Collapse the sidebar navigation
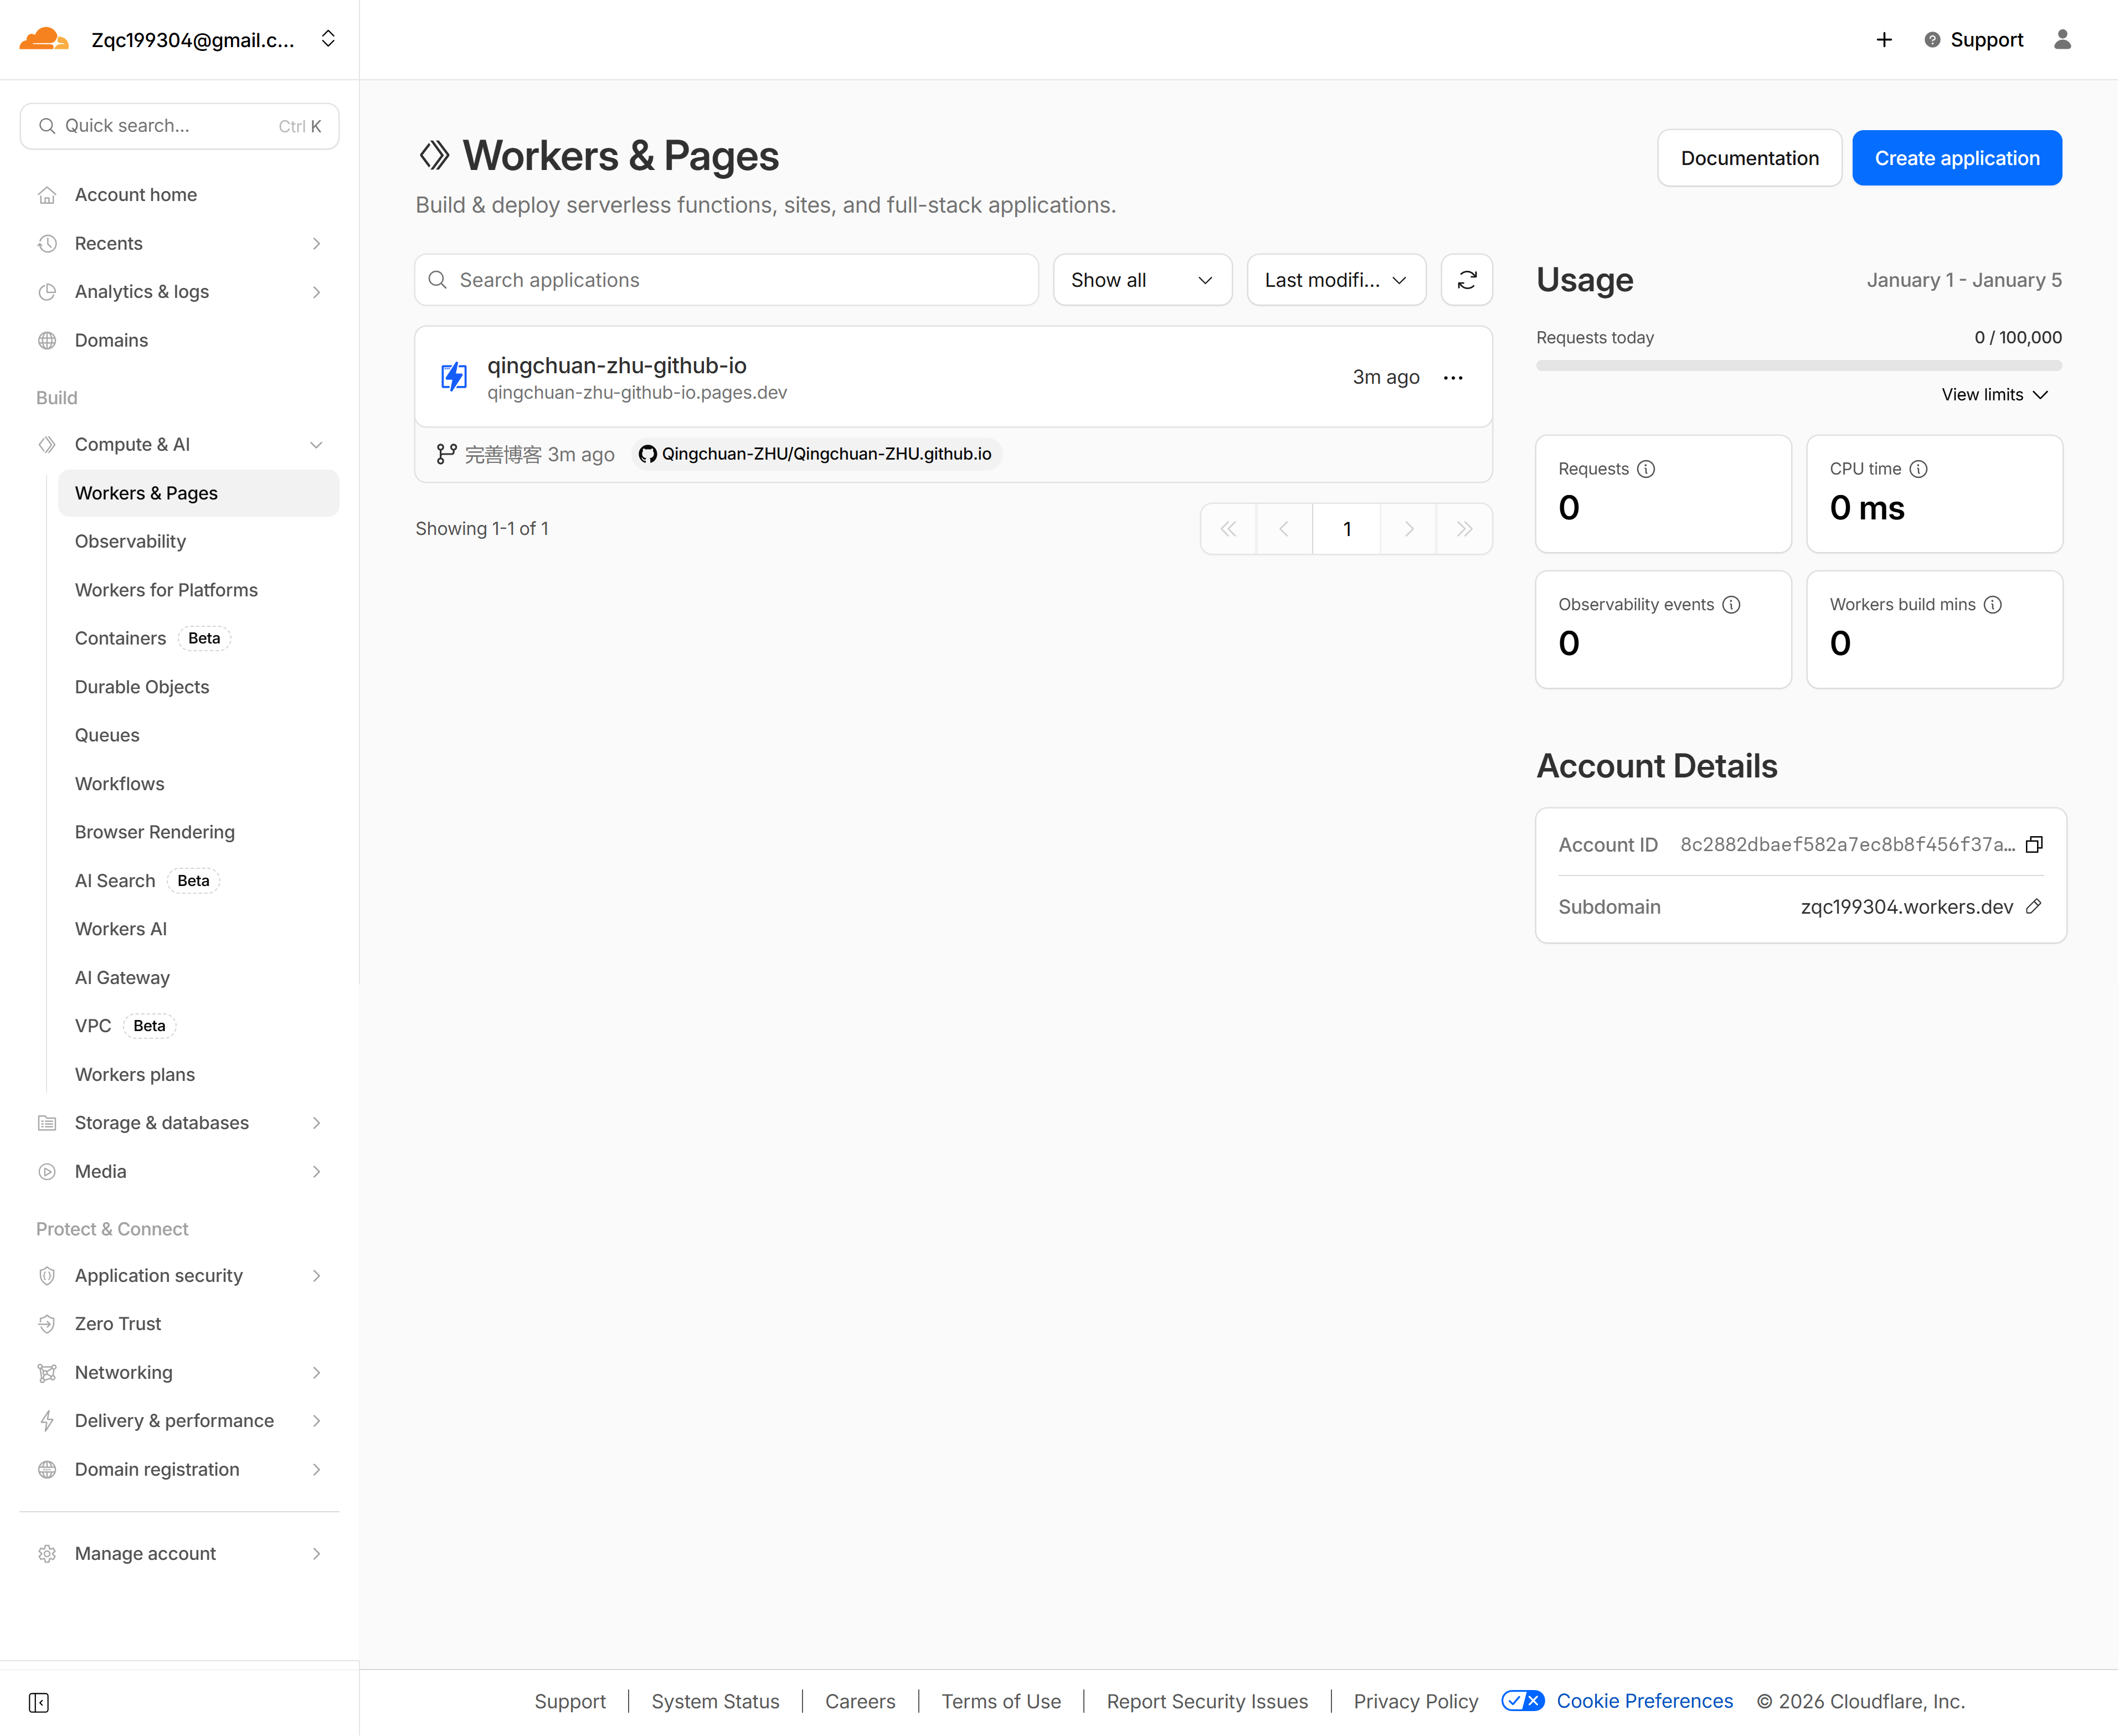This screenshot has height=1736, width=2119. pyautogui.click(x=39, y=1701)
